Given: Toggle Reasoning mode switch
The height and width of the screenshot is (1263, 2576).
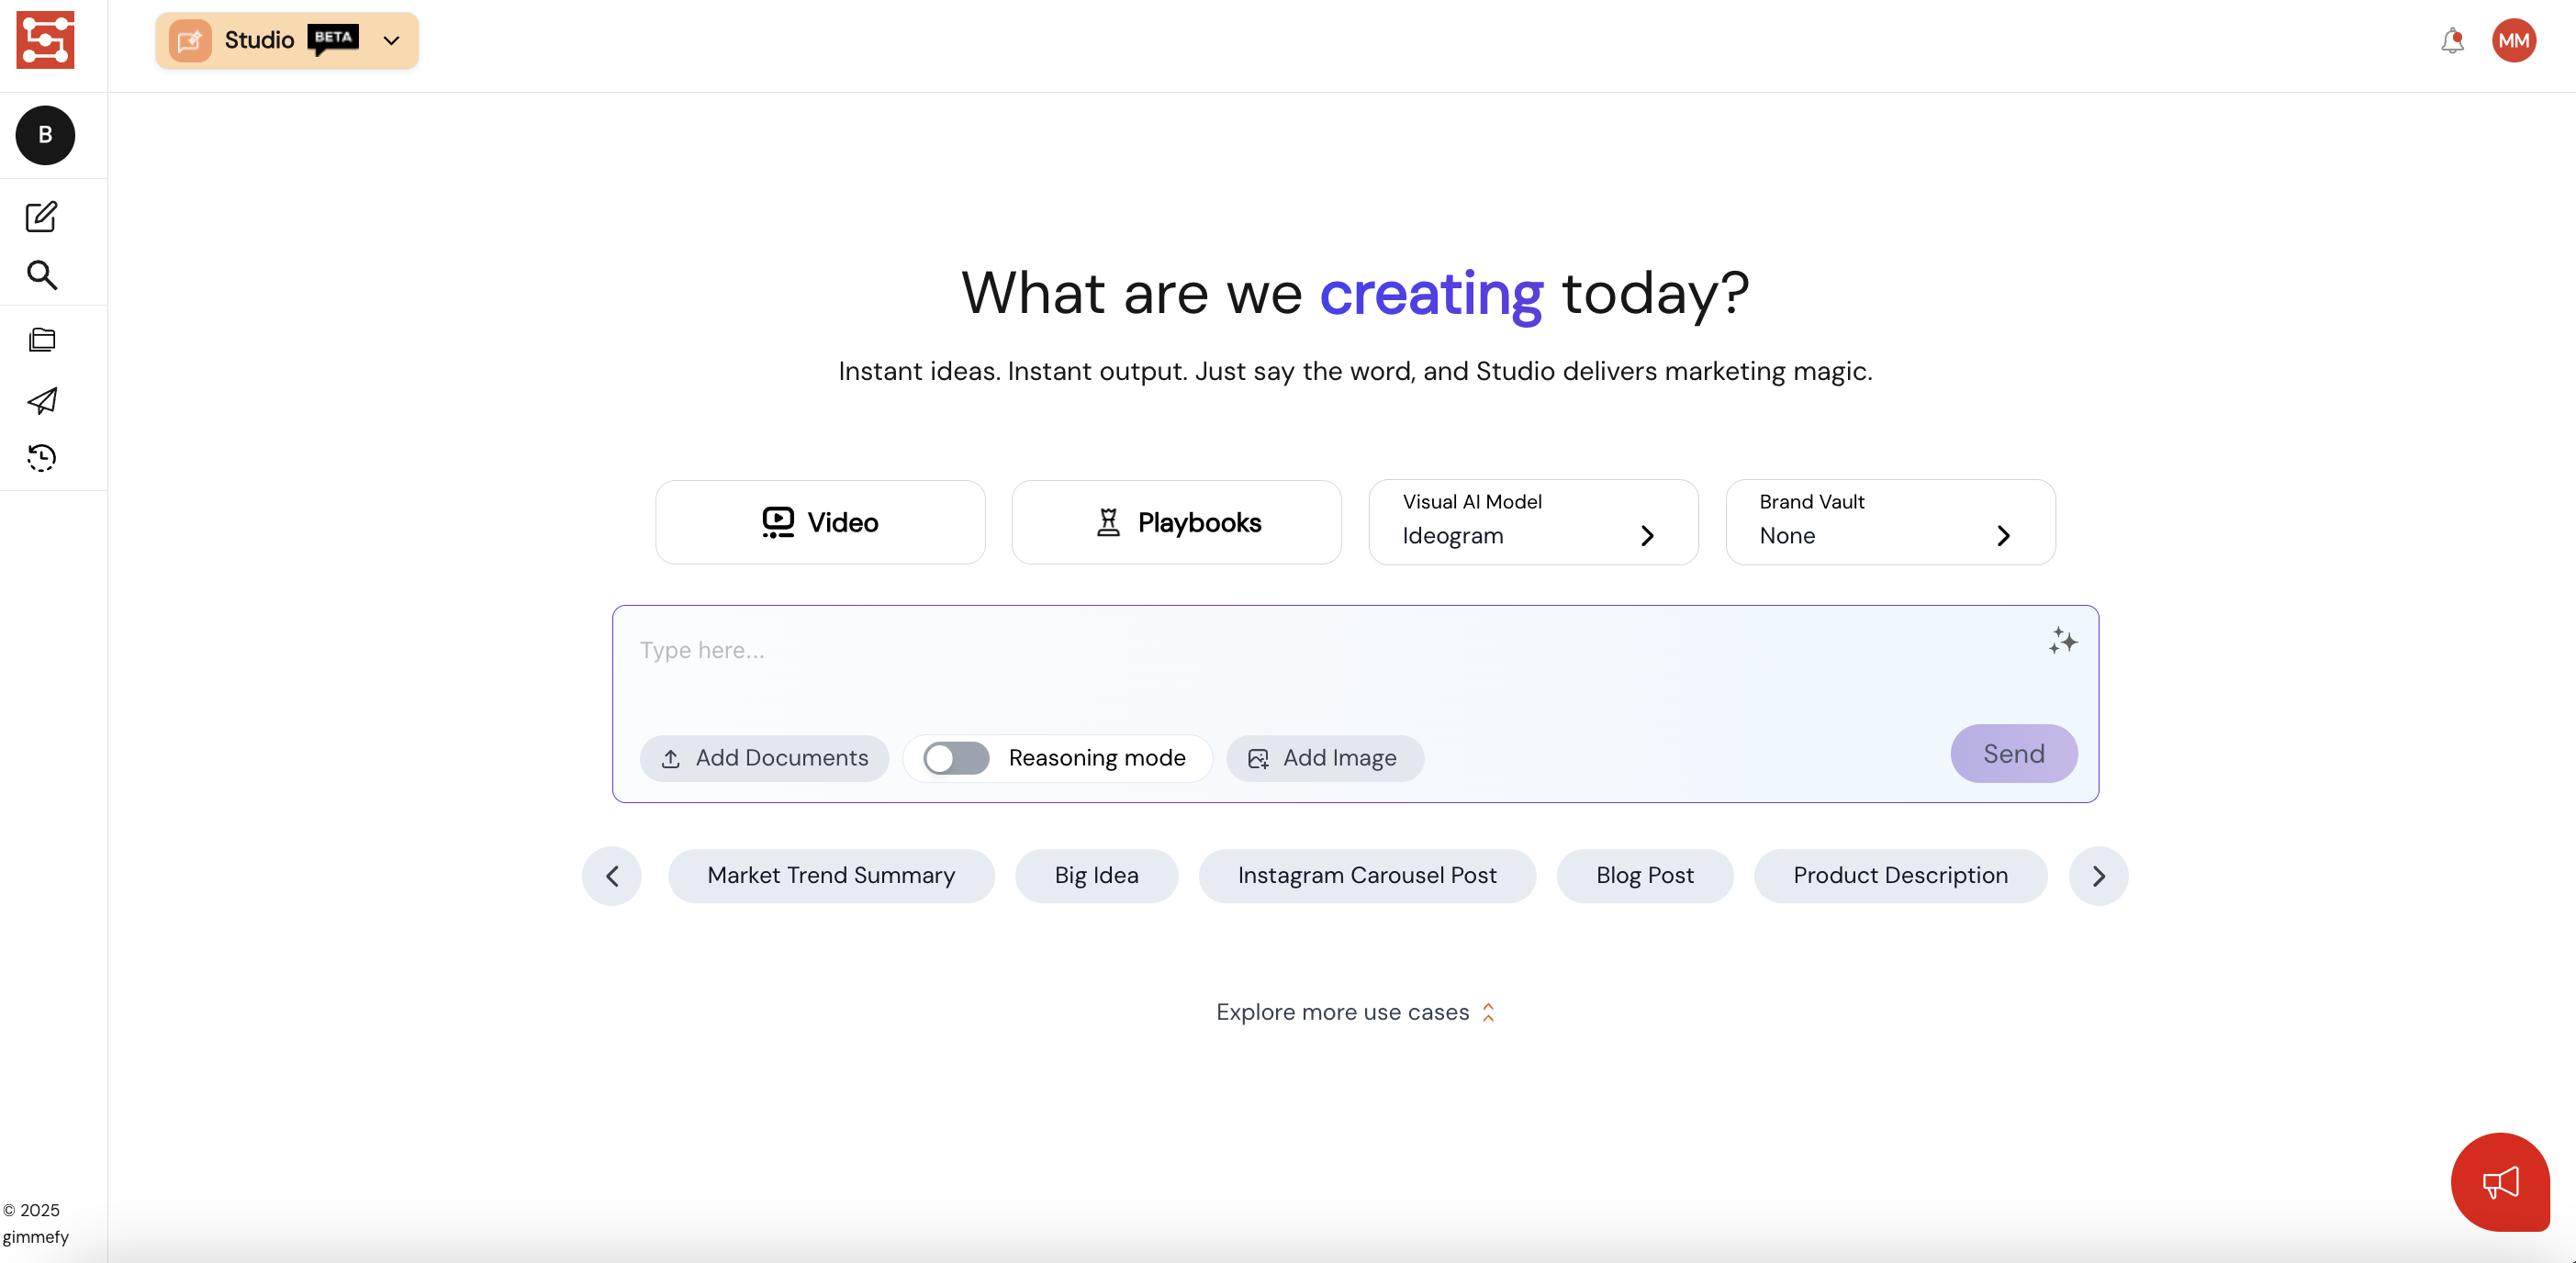Looking at the screenshot, I should [x=955, y=758].
